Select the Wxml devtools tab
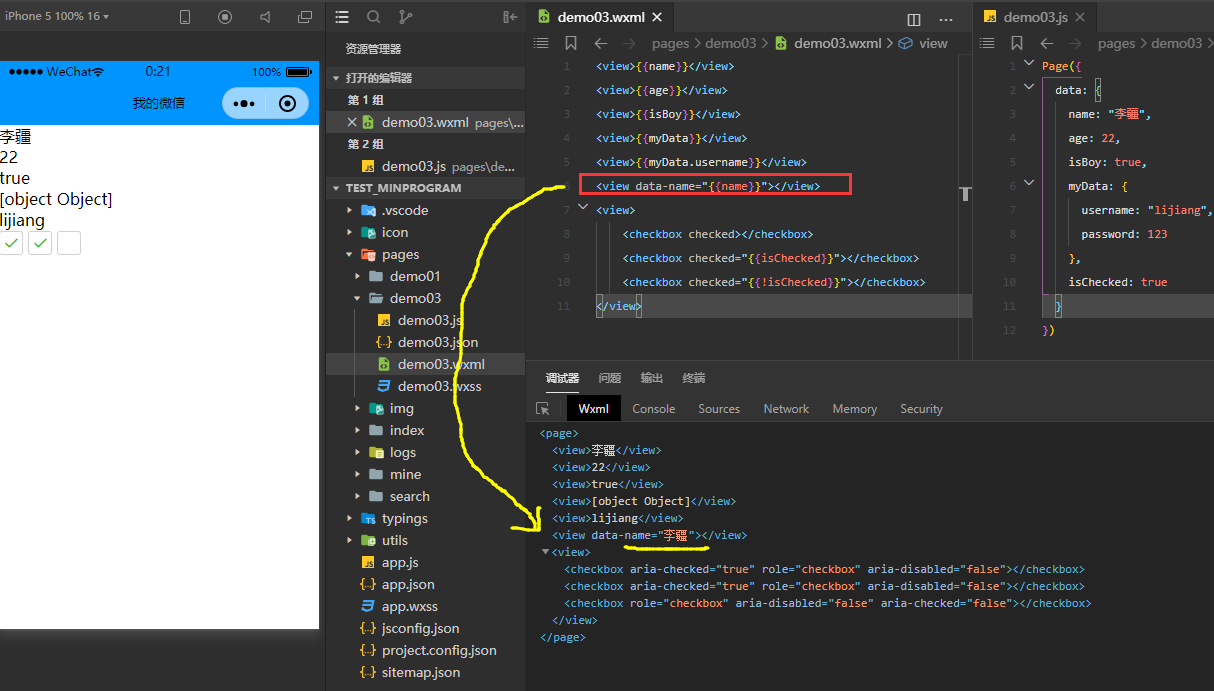 [594, 408]
